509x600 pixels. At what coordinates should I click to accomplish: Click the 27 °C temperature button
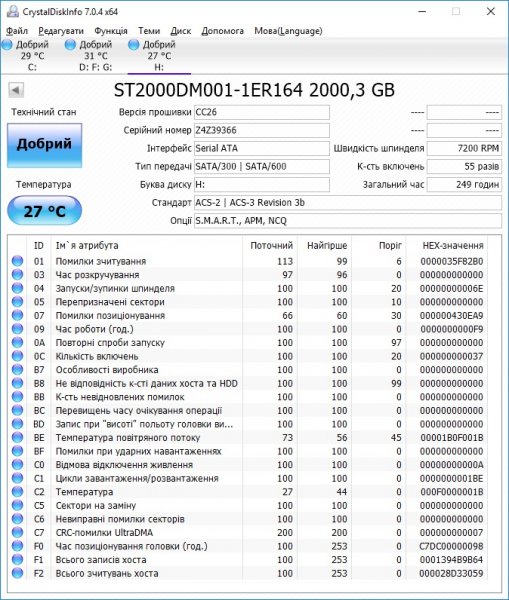click(44, 211)
